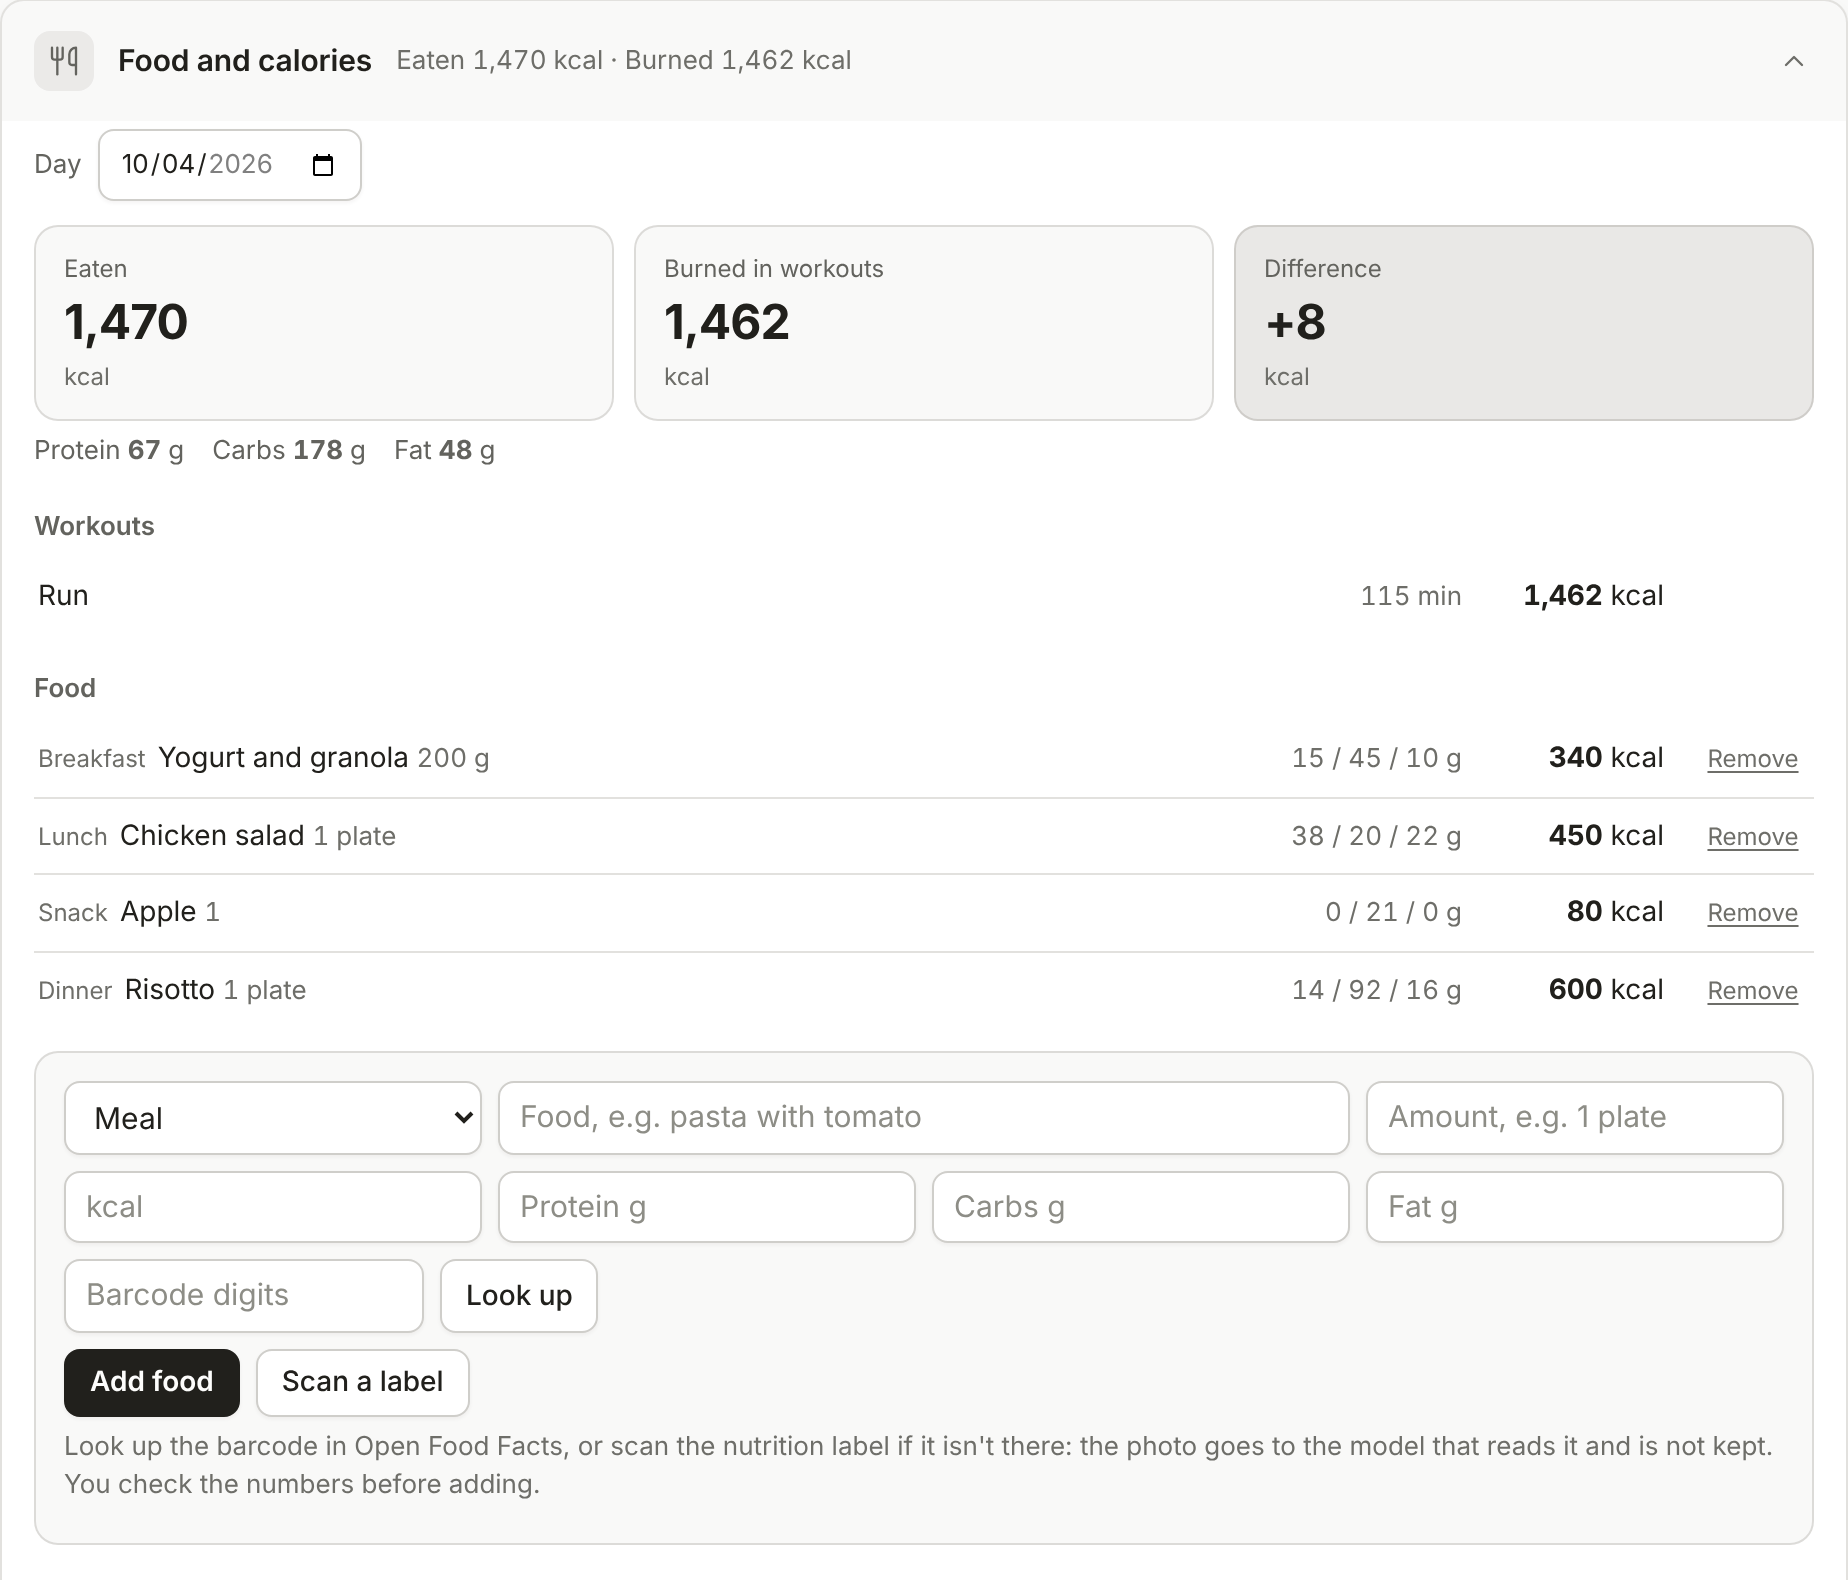This screenshot has height=1580, width=1848.
Task: Select the Carbs g input
Action: click(1141, 1207)
